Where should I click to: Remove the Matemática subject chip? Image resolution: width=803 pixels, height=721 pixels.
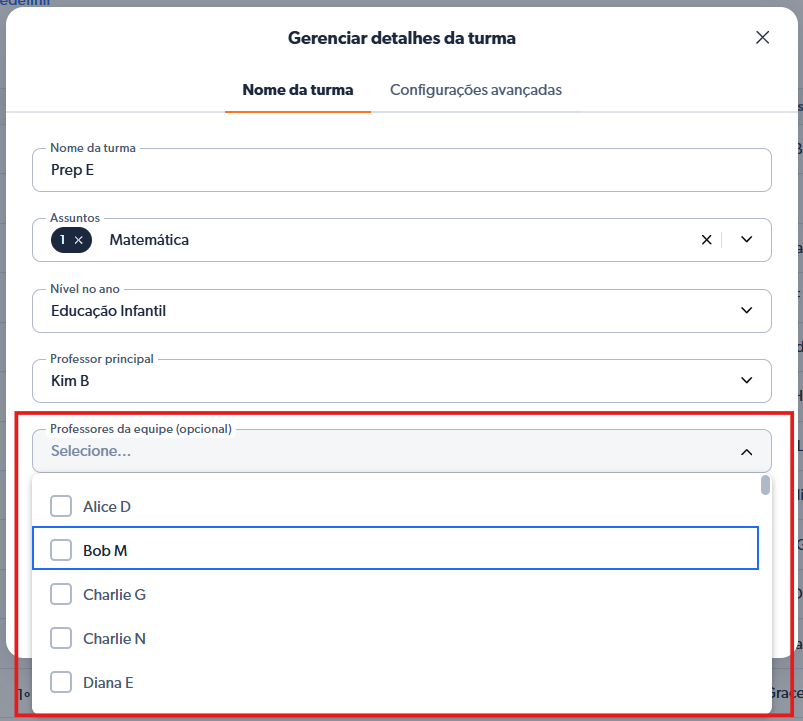[78, 240]
